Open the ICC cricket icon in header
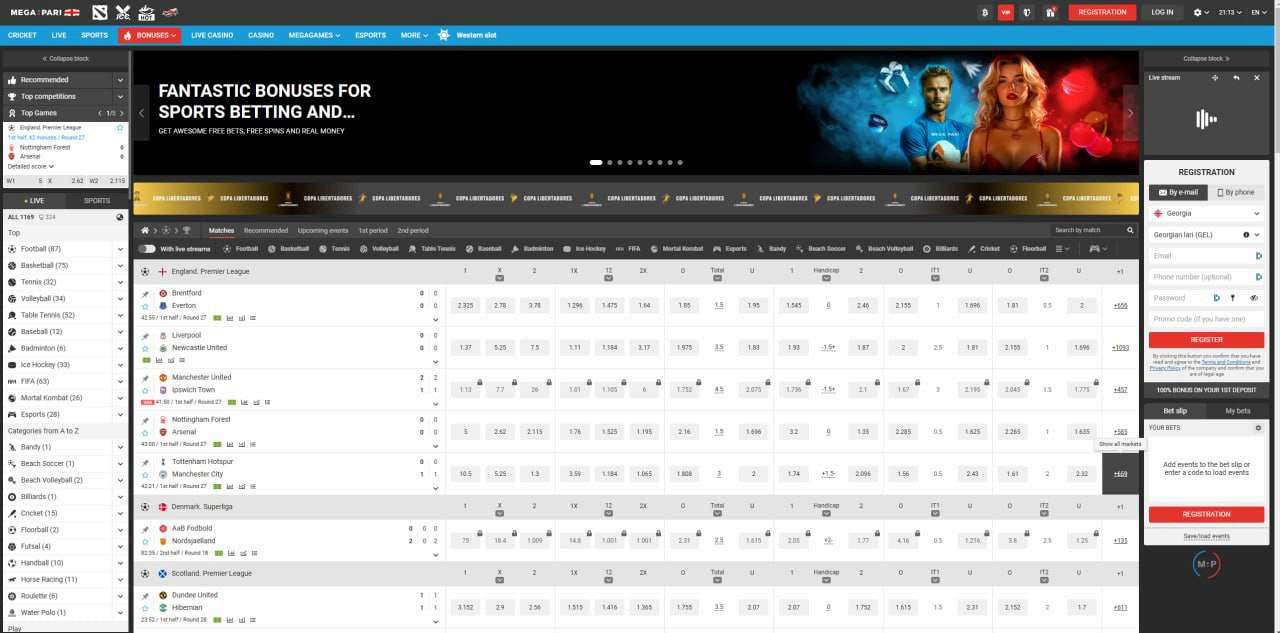The height and width of the screenshot is (633, 1280). (123, 12)
